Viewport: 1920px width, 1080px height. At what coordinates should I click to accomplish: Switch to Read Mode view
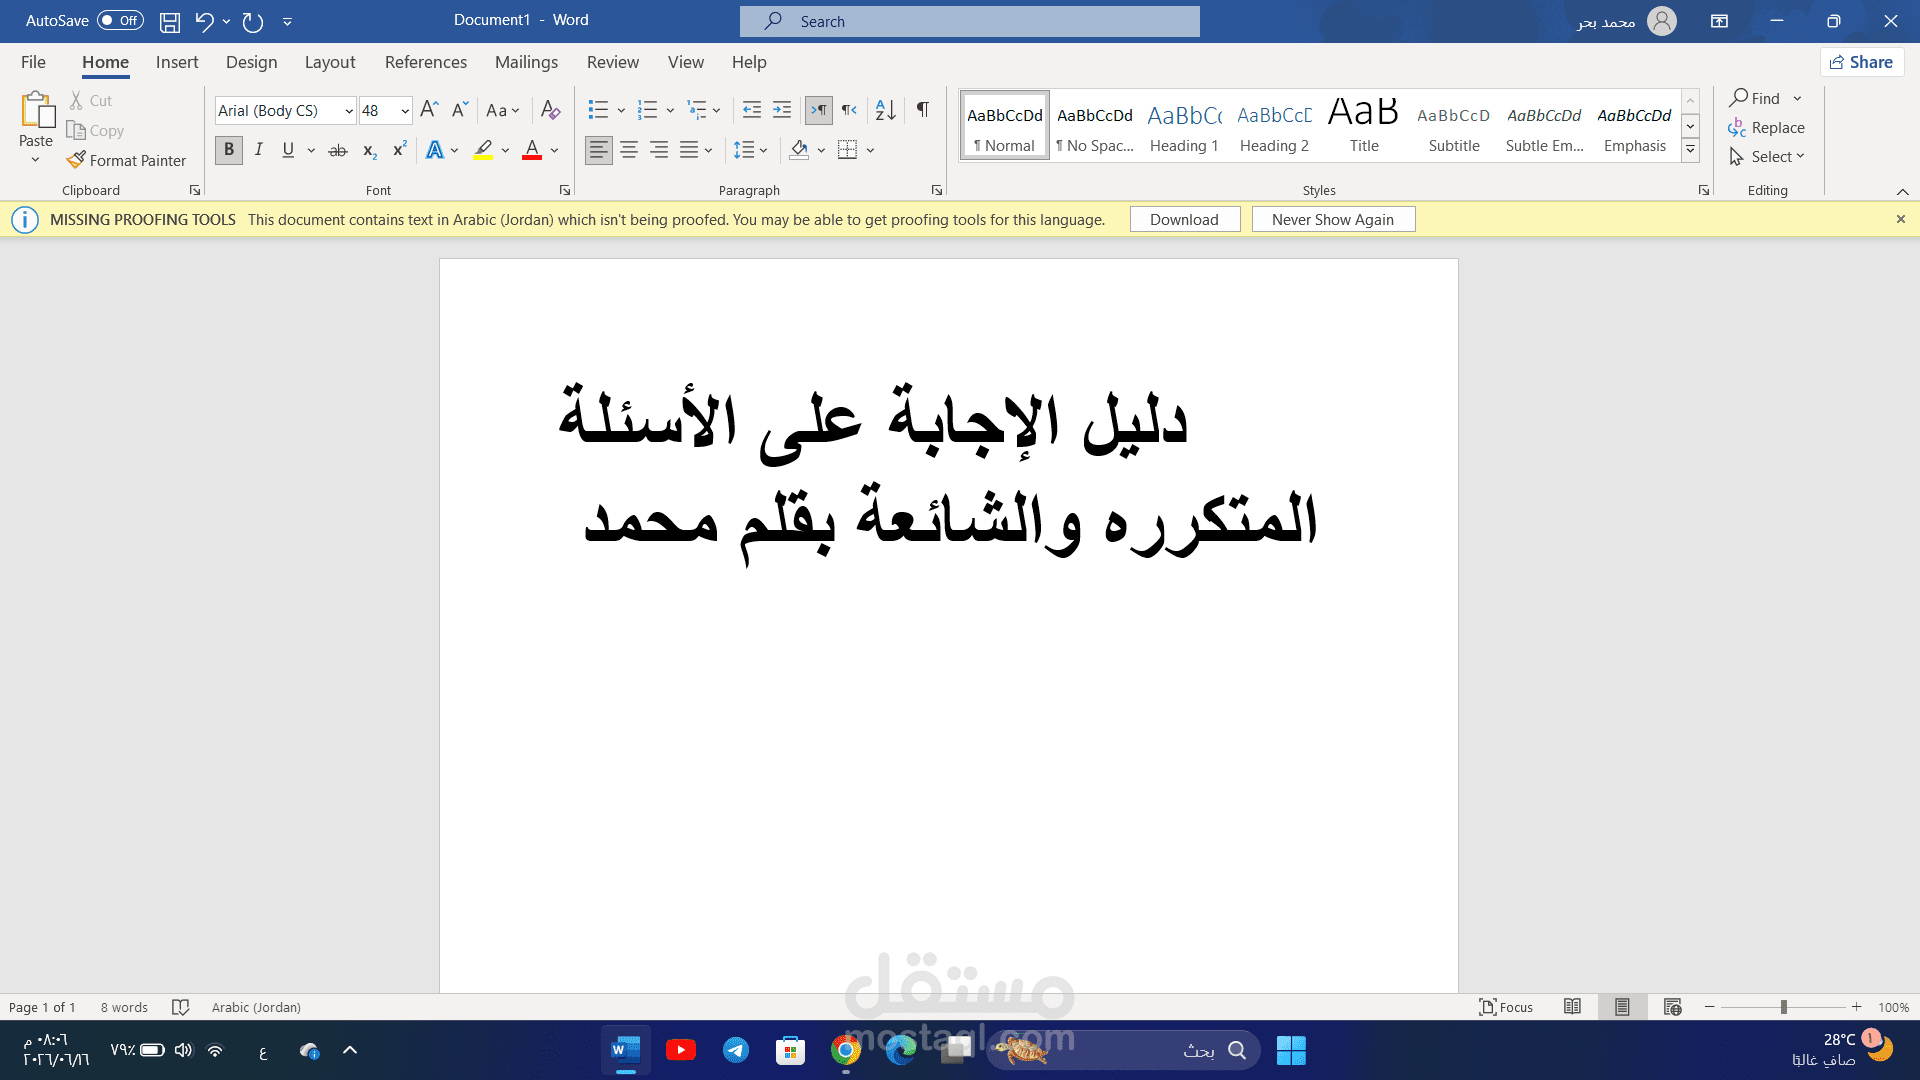click(1572, 1007)
